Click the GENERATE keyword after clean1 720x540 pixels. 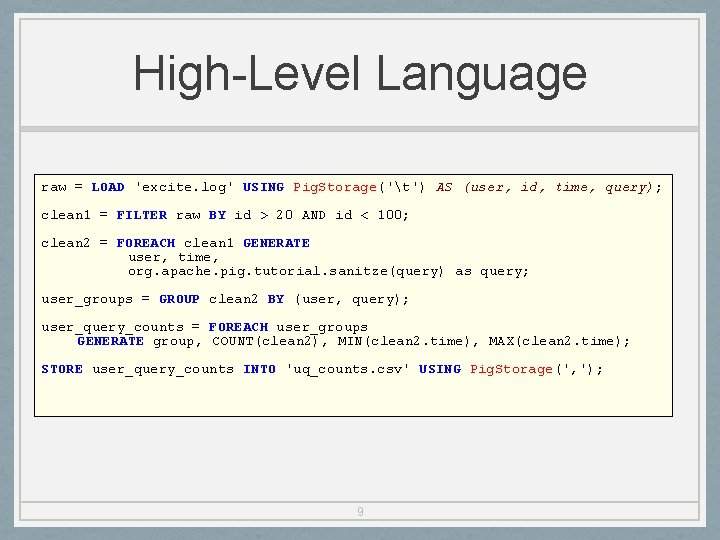[276, 243]
